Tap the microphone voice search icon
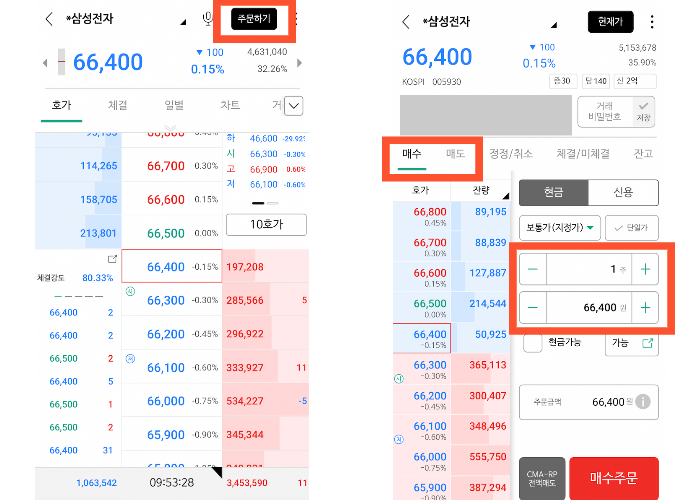This screenshot has width=700, height=500. click(x=207, y=19)
